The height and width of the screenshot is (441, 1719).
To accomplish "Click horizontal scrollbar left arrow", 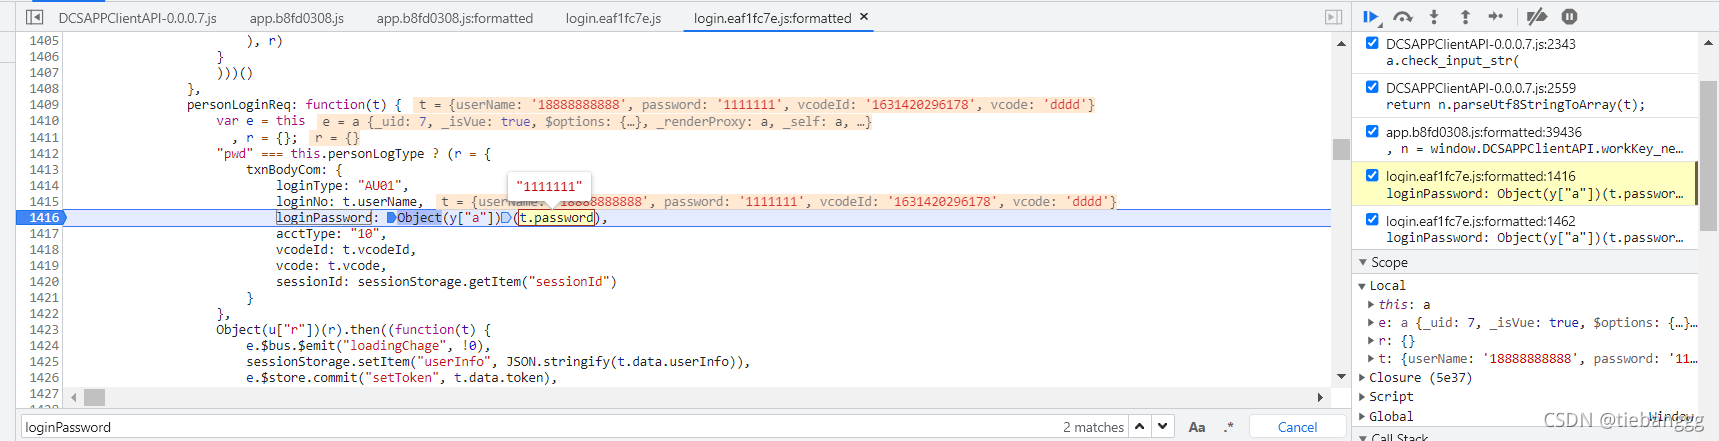I will [73, 397].
